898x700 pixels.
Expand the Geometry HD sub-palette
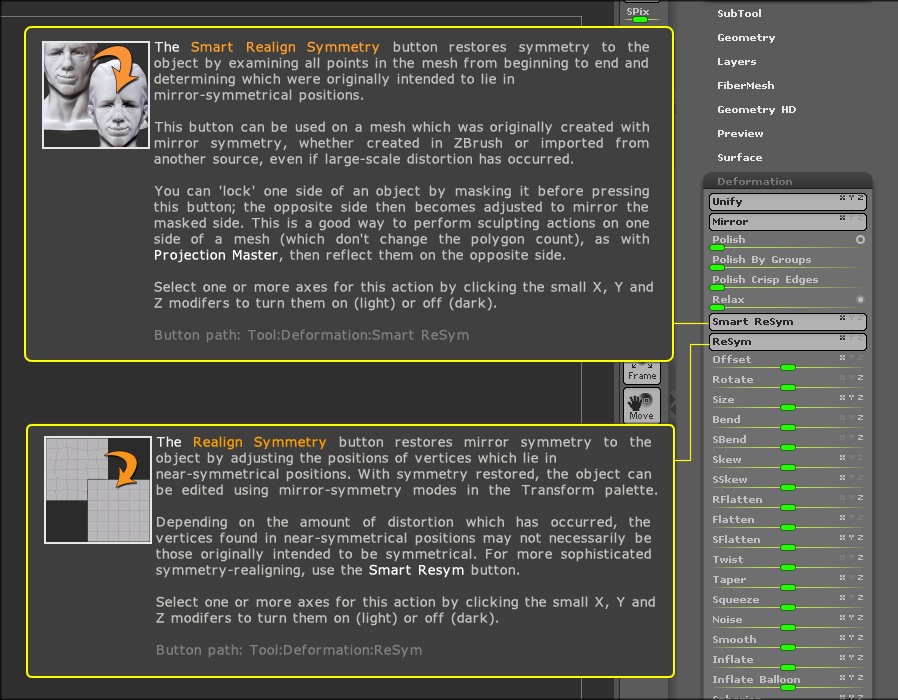pos(757,109)
